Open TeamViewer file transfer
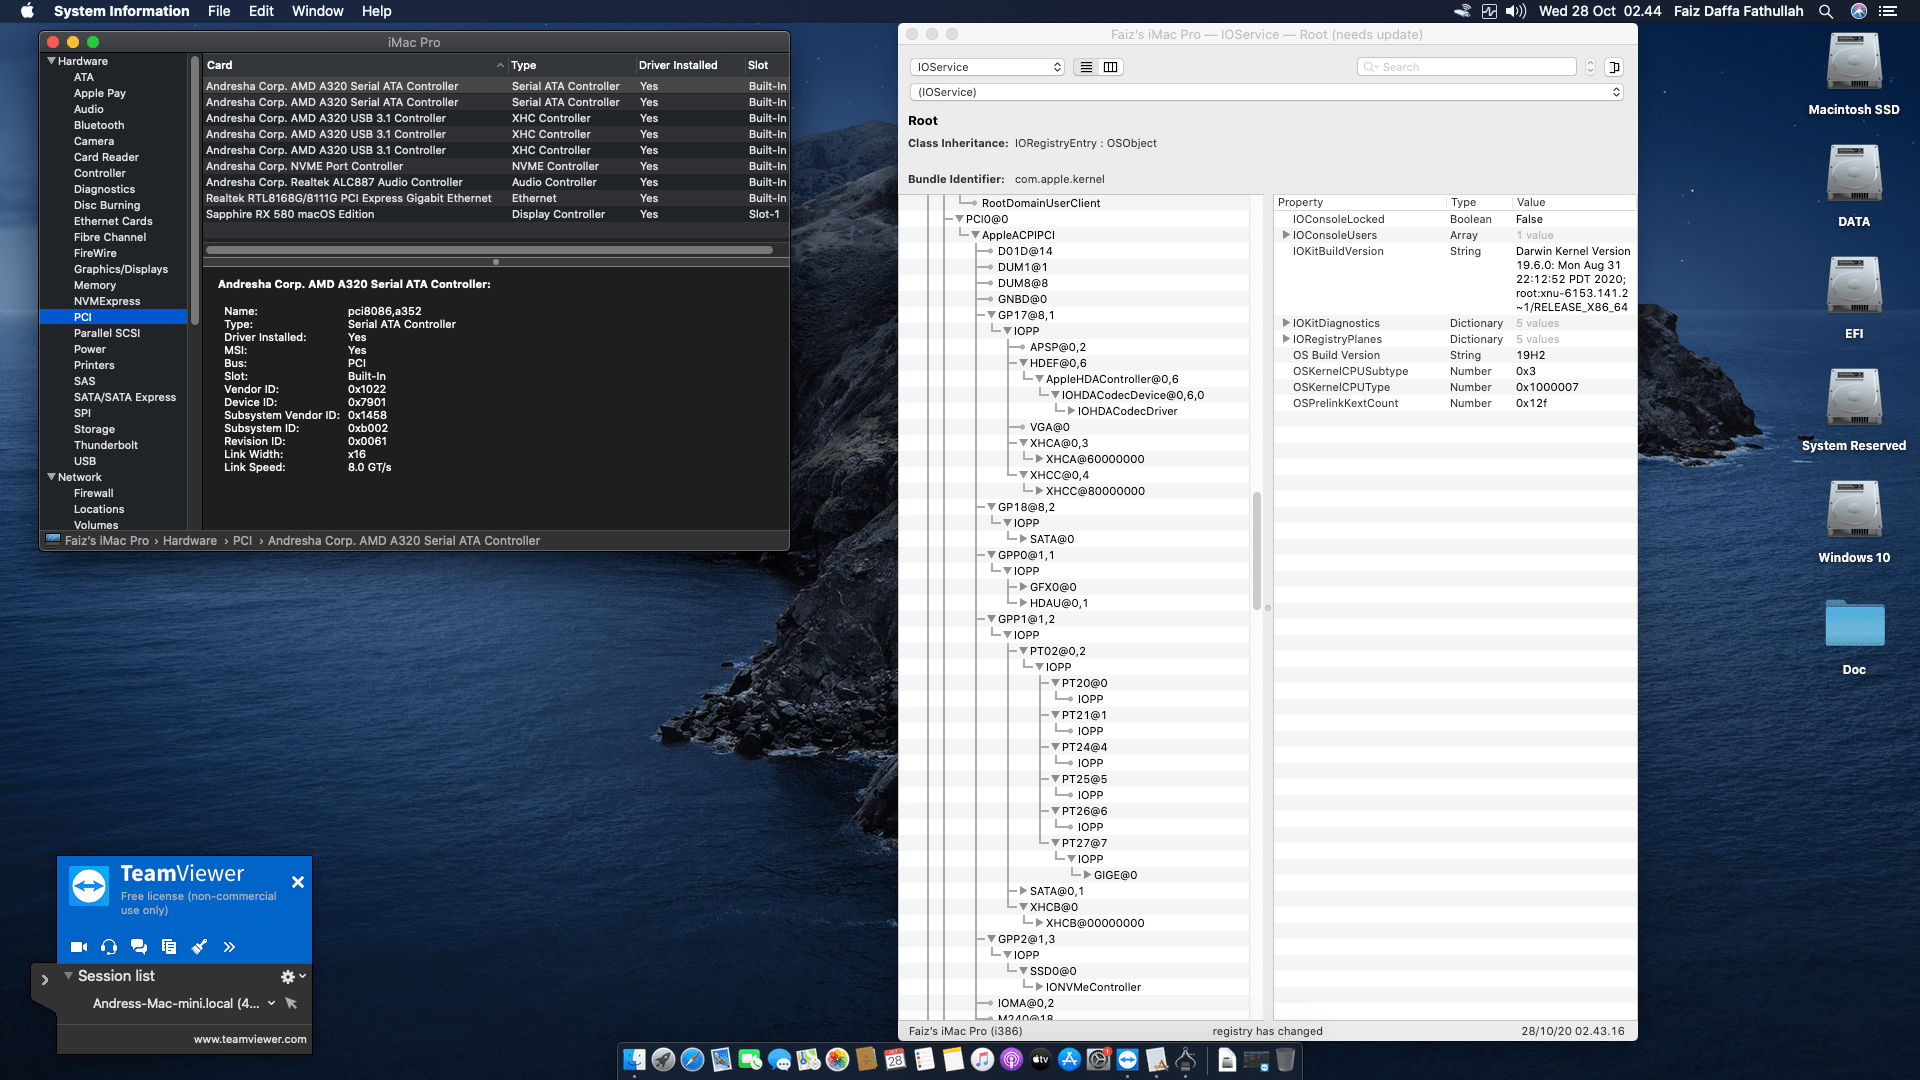This screenshot has width=1920, height=1080. pyautogui.click(x=169, y=946)
